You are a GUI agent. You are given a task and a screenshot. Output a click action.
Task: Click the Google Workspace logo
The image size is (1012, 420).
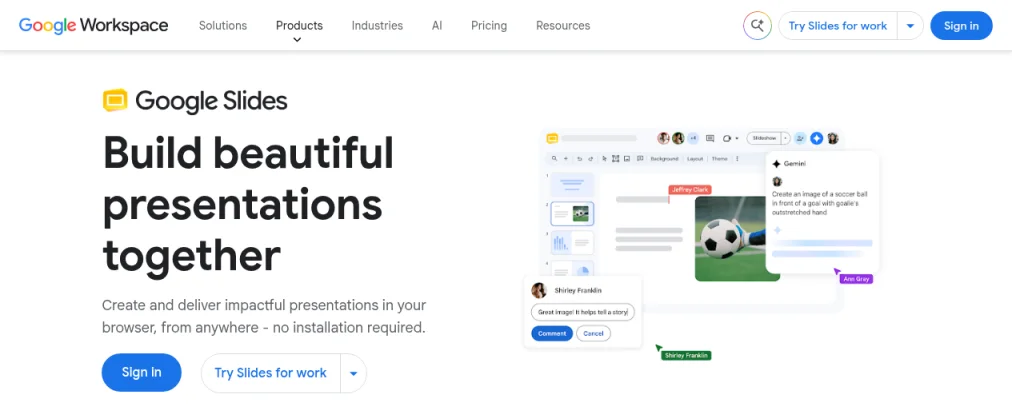pos(94,26)
